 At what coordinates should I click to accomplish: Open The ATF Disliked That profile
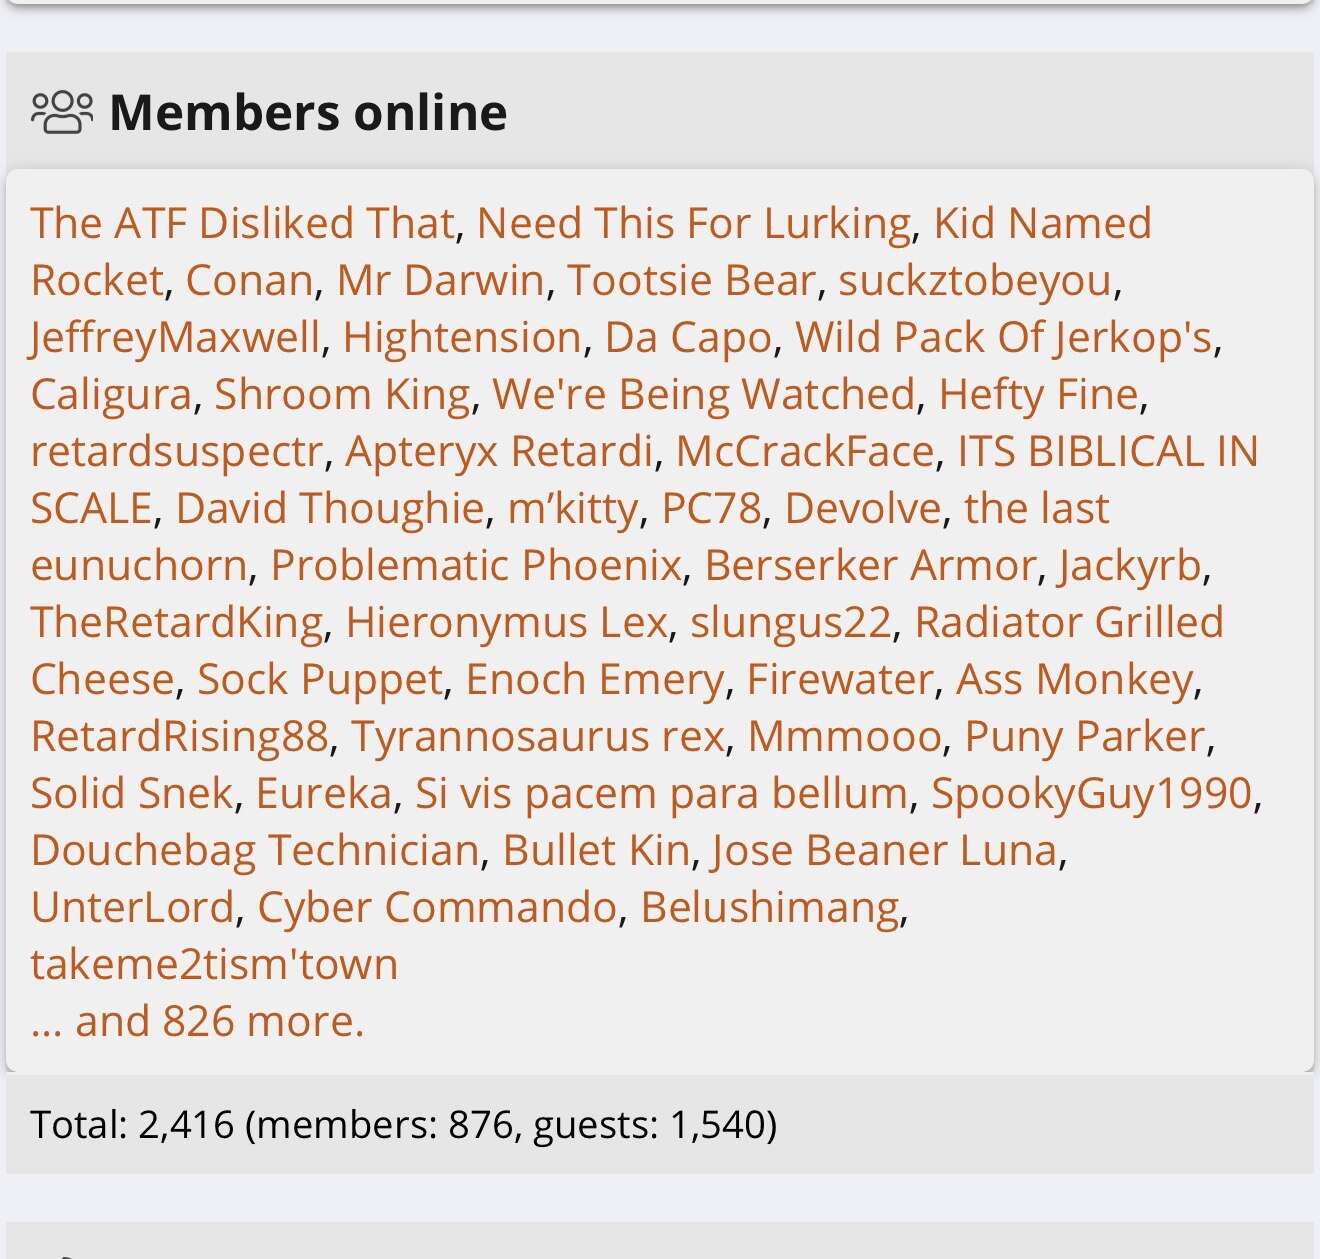[242, 223]
